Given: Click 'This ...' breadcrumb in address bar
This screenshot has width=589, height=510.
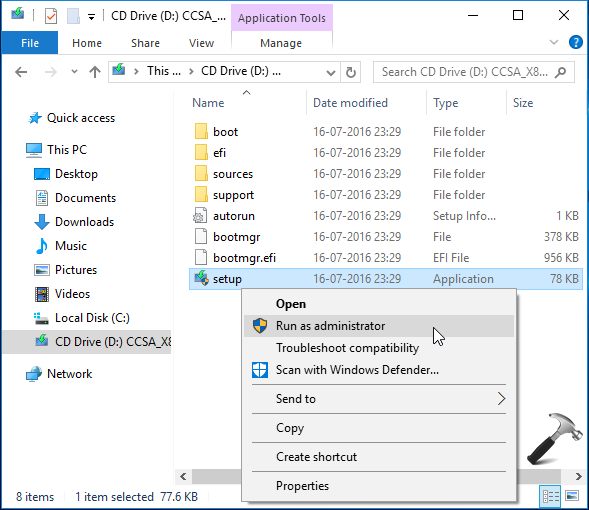Looking at the screenshot, I should tap(164, 71).
